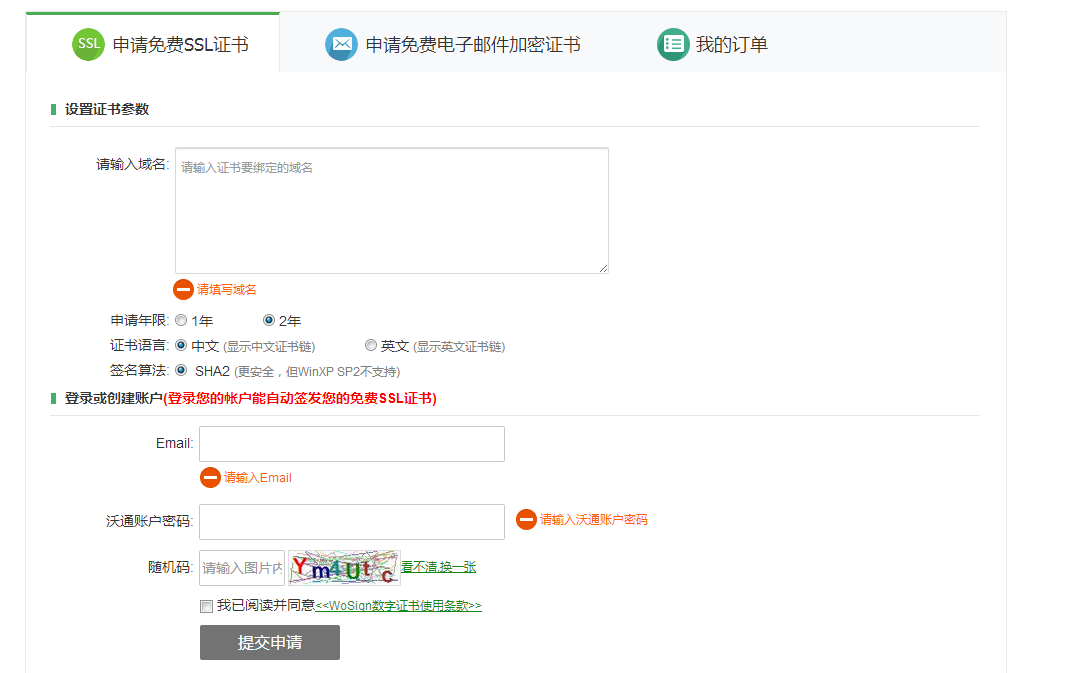This screenshot has height=673, width=1072.
Task: Click the green My Orders list icon
Action: (x=673, y=44)
